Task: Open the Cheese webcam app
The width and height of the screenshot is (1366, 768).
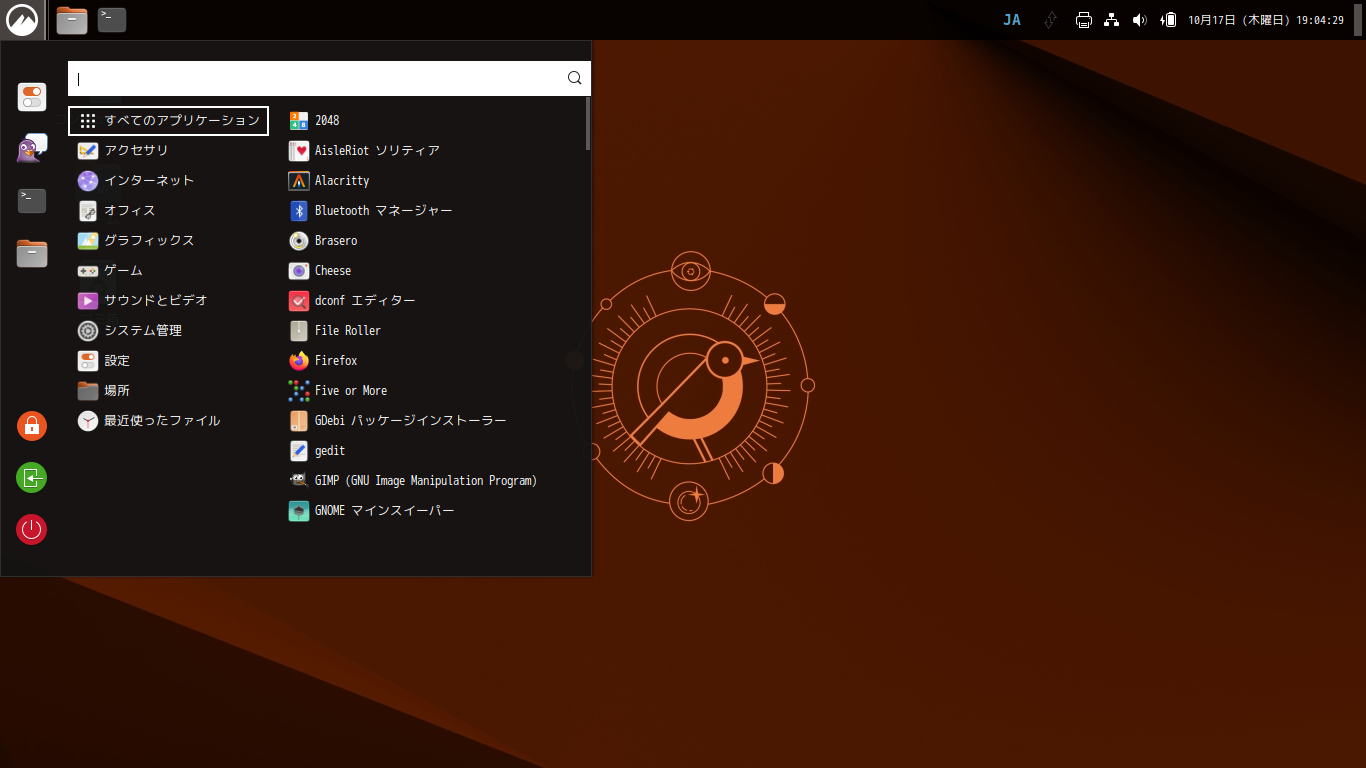Action: [332, 271]
